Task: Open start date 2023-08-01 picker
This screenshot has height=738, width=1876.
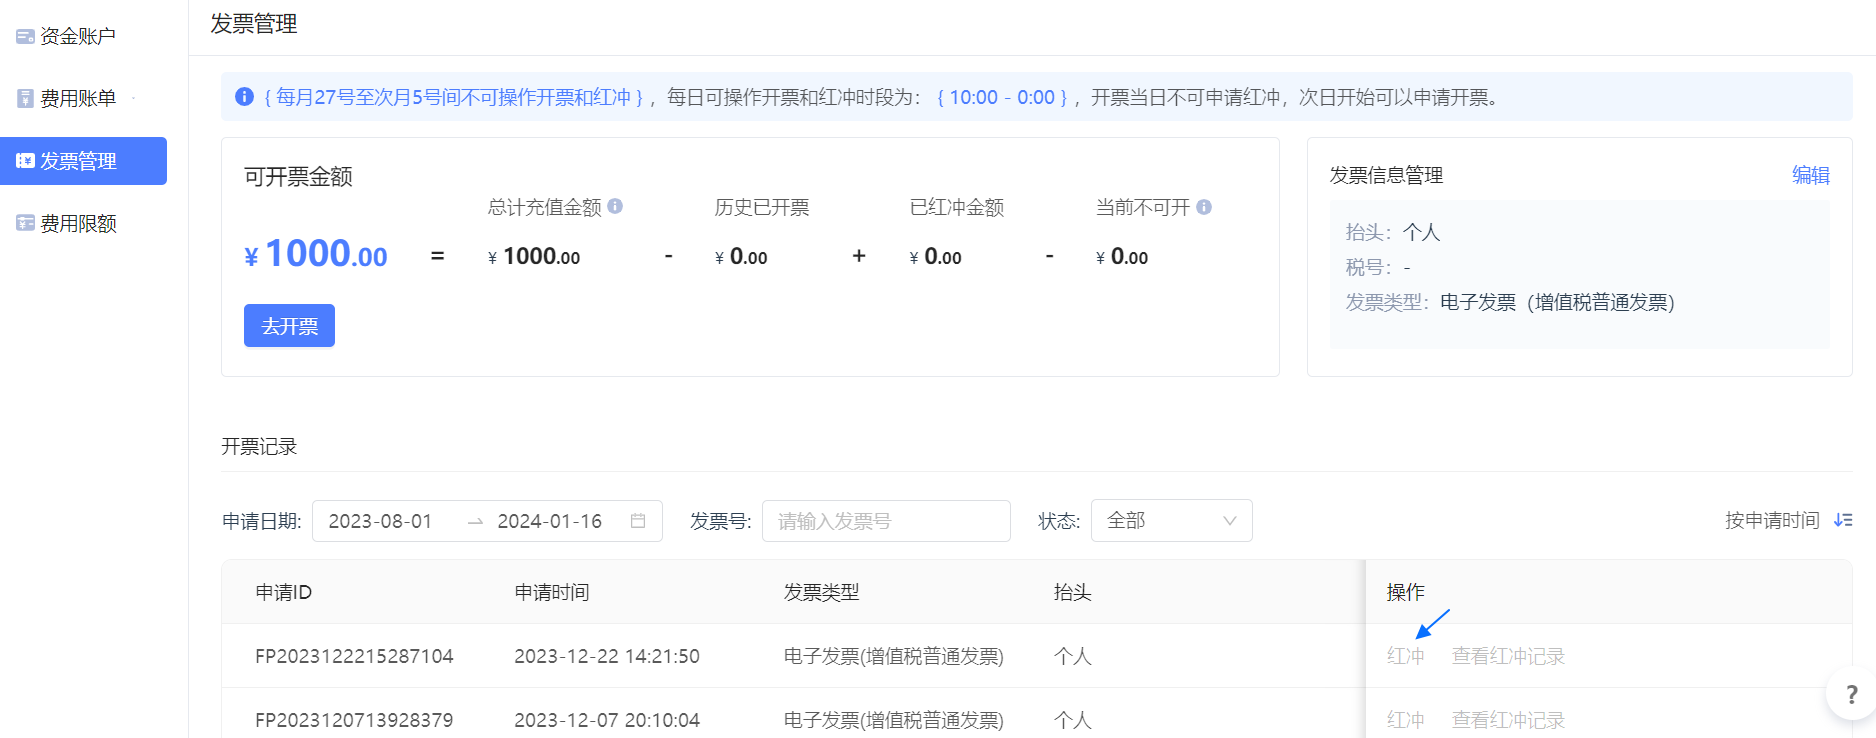Action: 380,521
